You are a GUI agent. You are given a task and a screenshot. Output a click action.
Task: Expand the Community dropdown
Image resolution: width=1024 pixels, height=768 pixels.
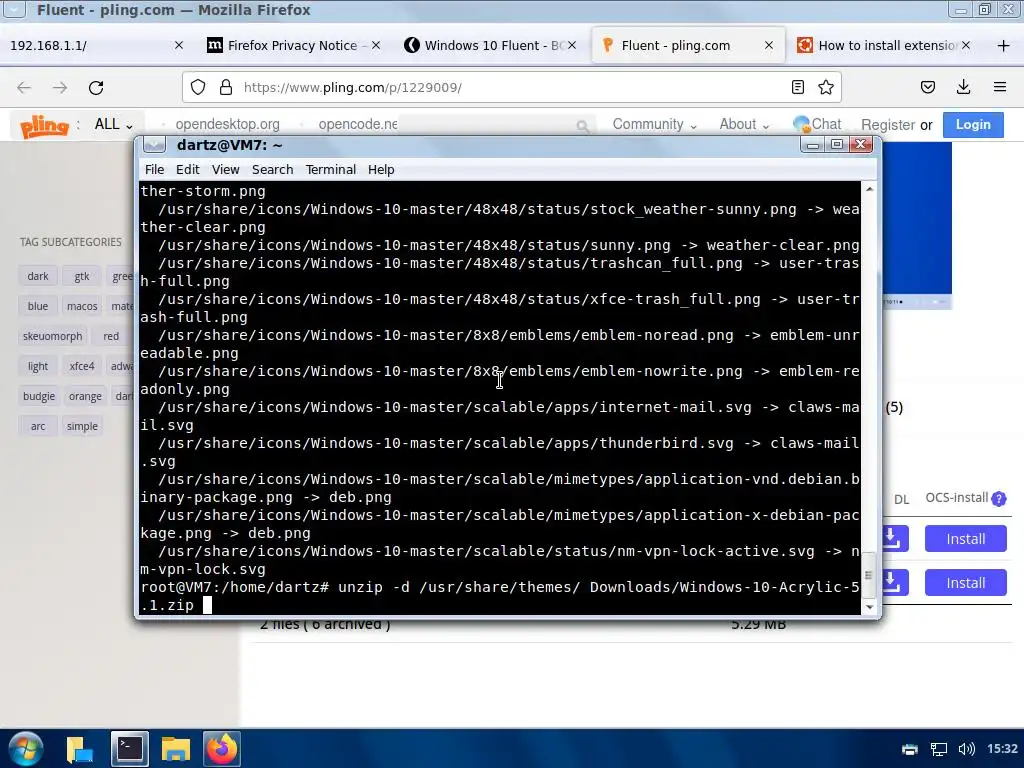tap(654, 125)
